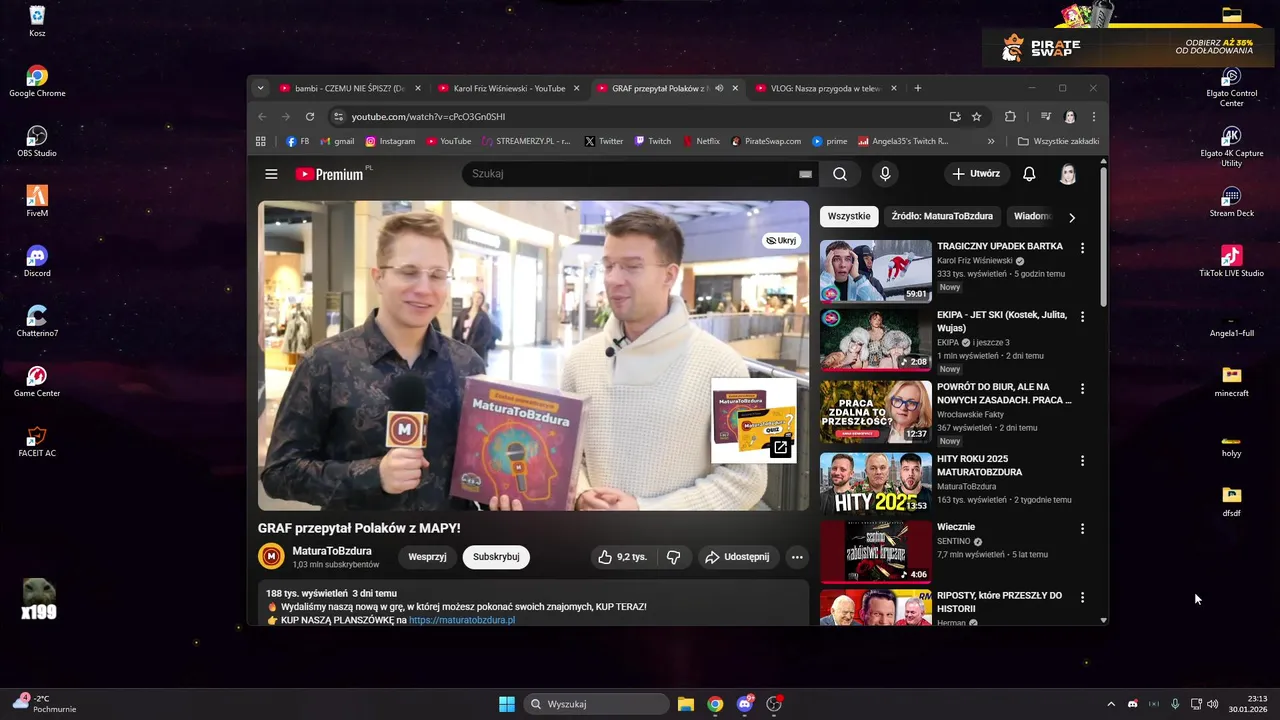
Task: Open the Stream Deck desktop icon
Action: (x=1232, y=202)
